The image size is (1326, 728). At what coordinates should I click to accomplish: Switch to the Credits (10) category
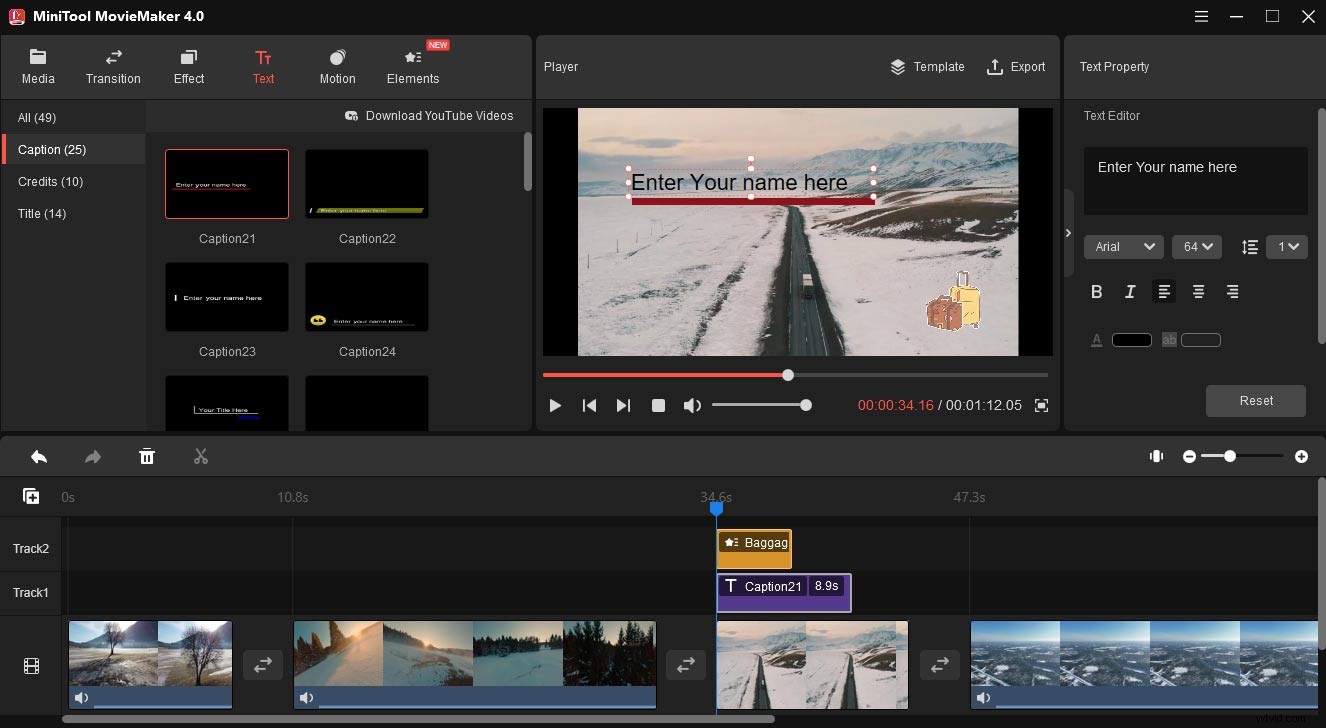(50, 181)
